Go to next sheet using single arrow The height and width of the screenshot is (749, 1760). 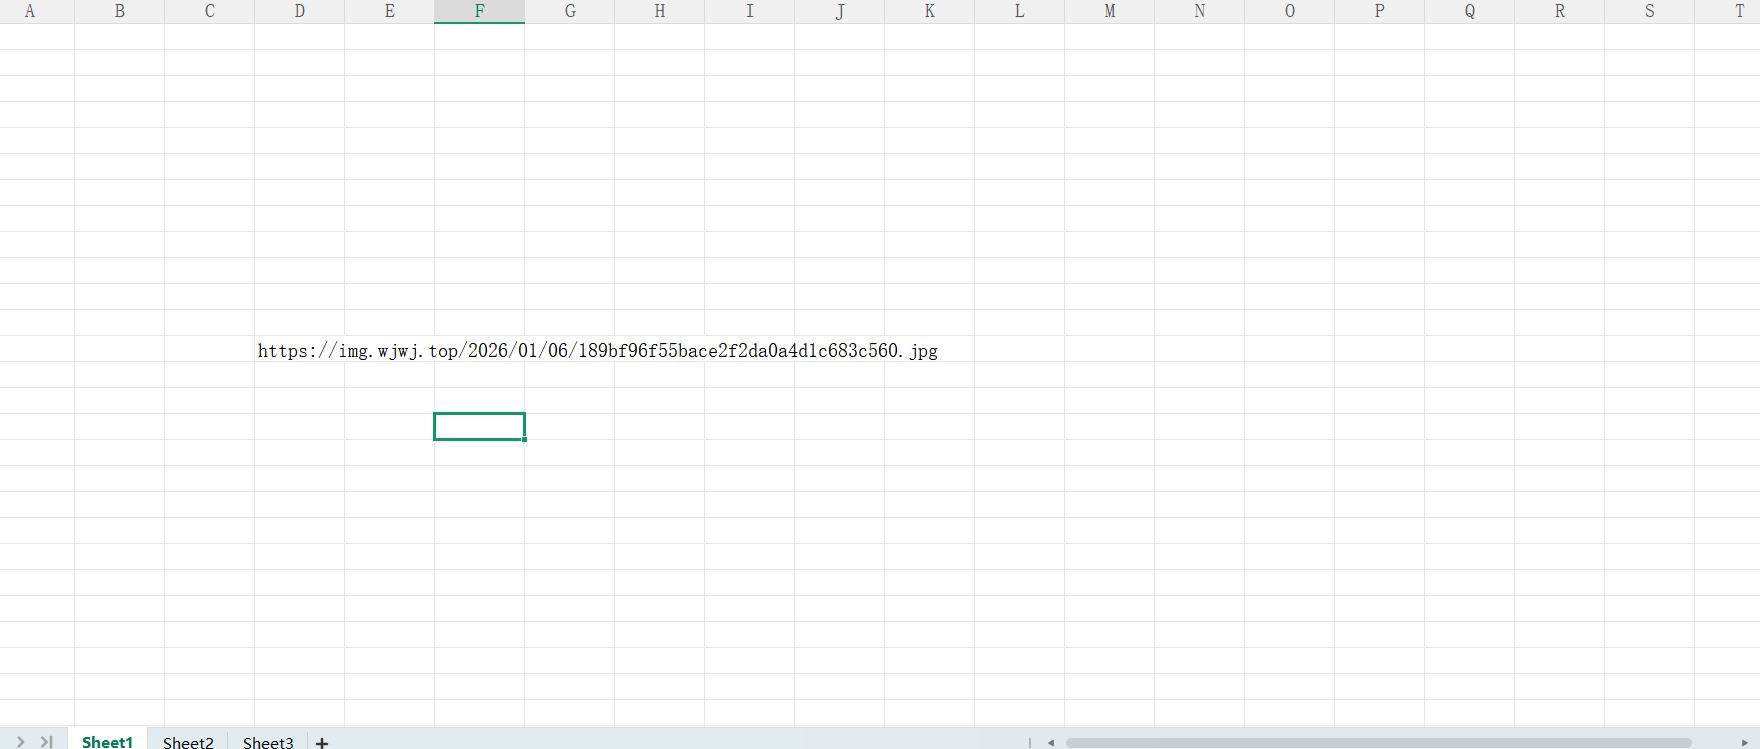20,742
